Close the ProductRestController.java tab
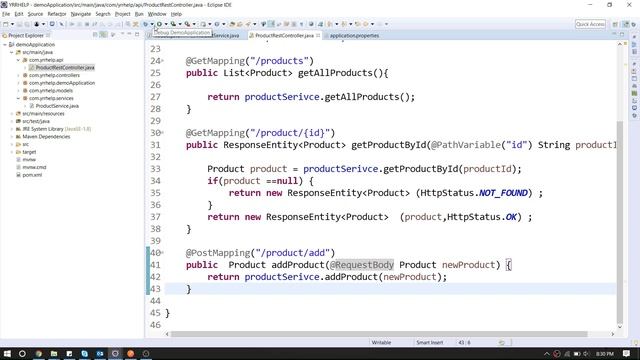The image size is (640, 360). (318, 36)
